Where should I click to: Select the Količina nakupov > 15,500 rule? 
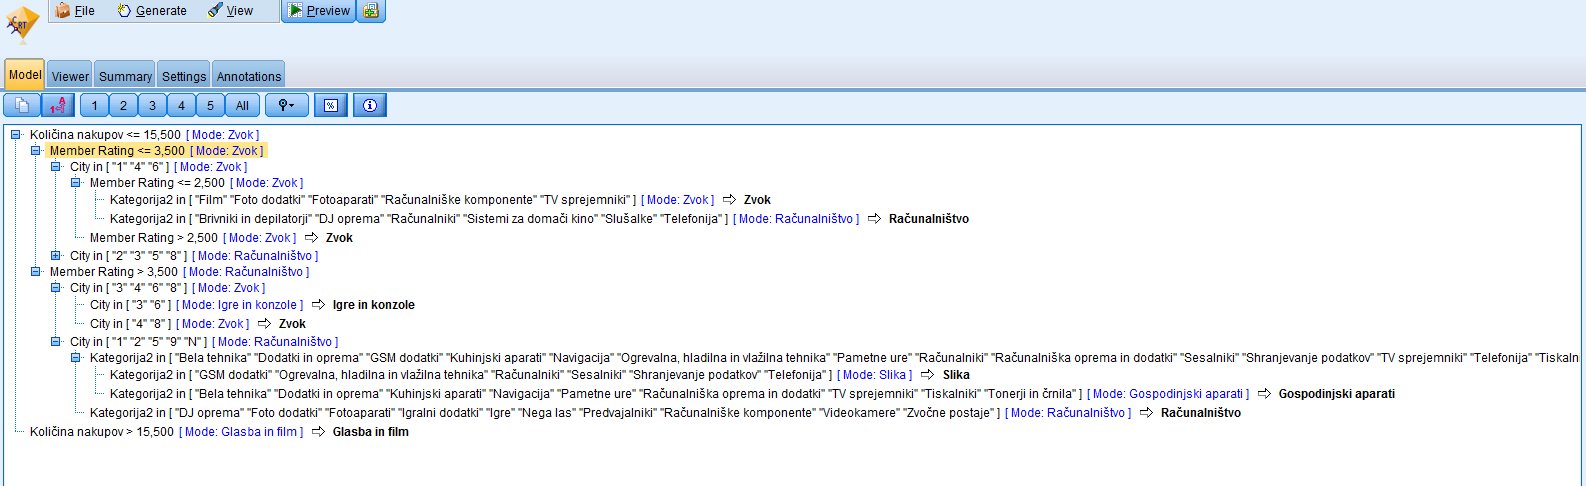219,432
